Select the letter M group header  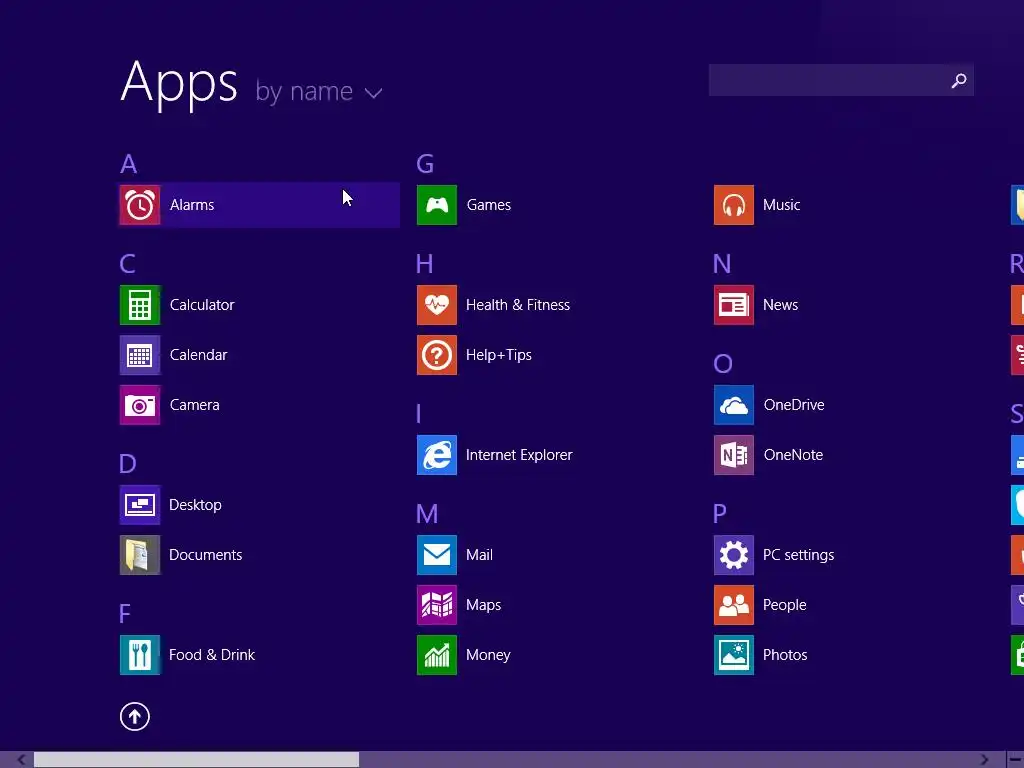tap(427, 514)
